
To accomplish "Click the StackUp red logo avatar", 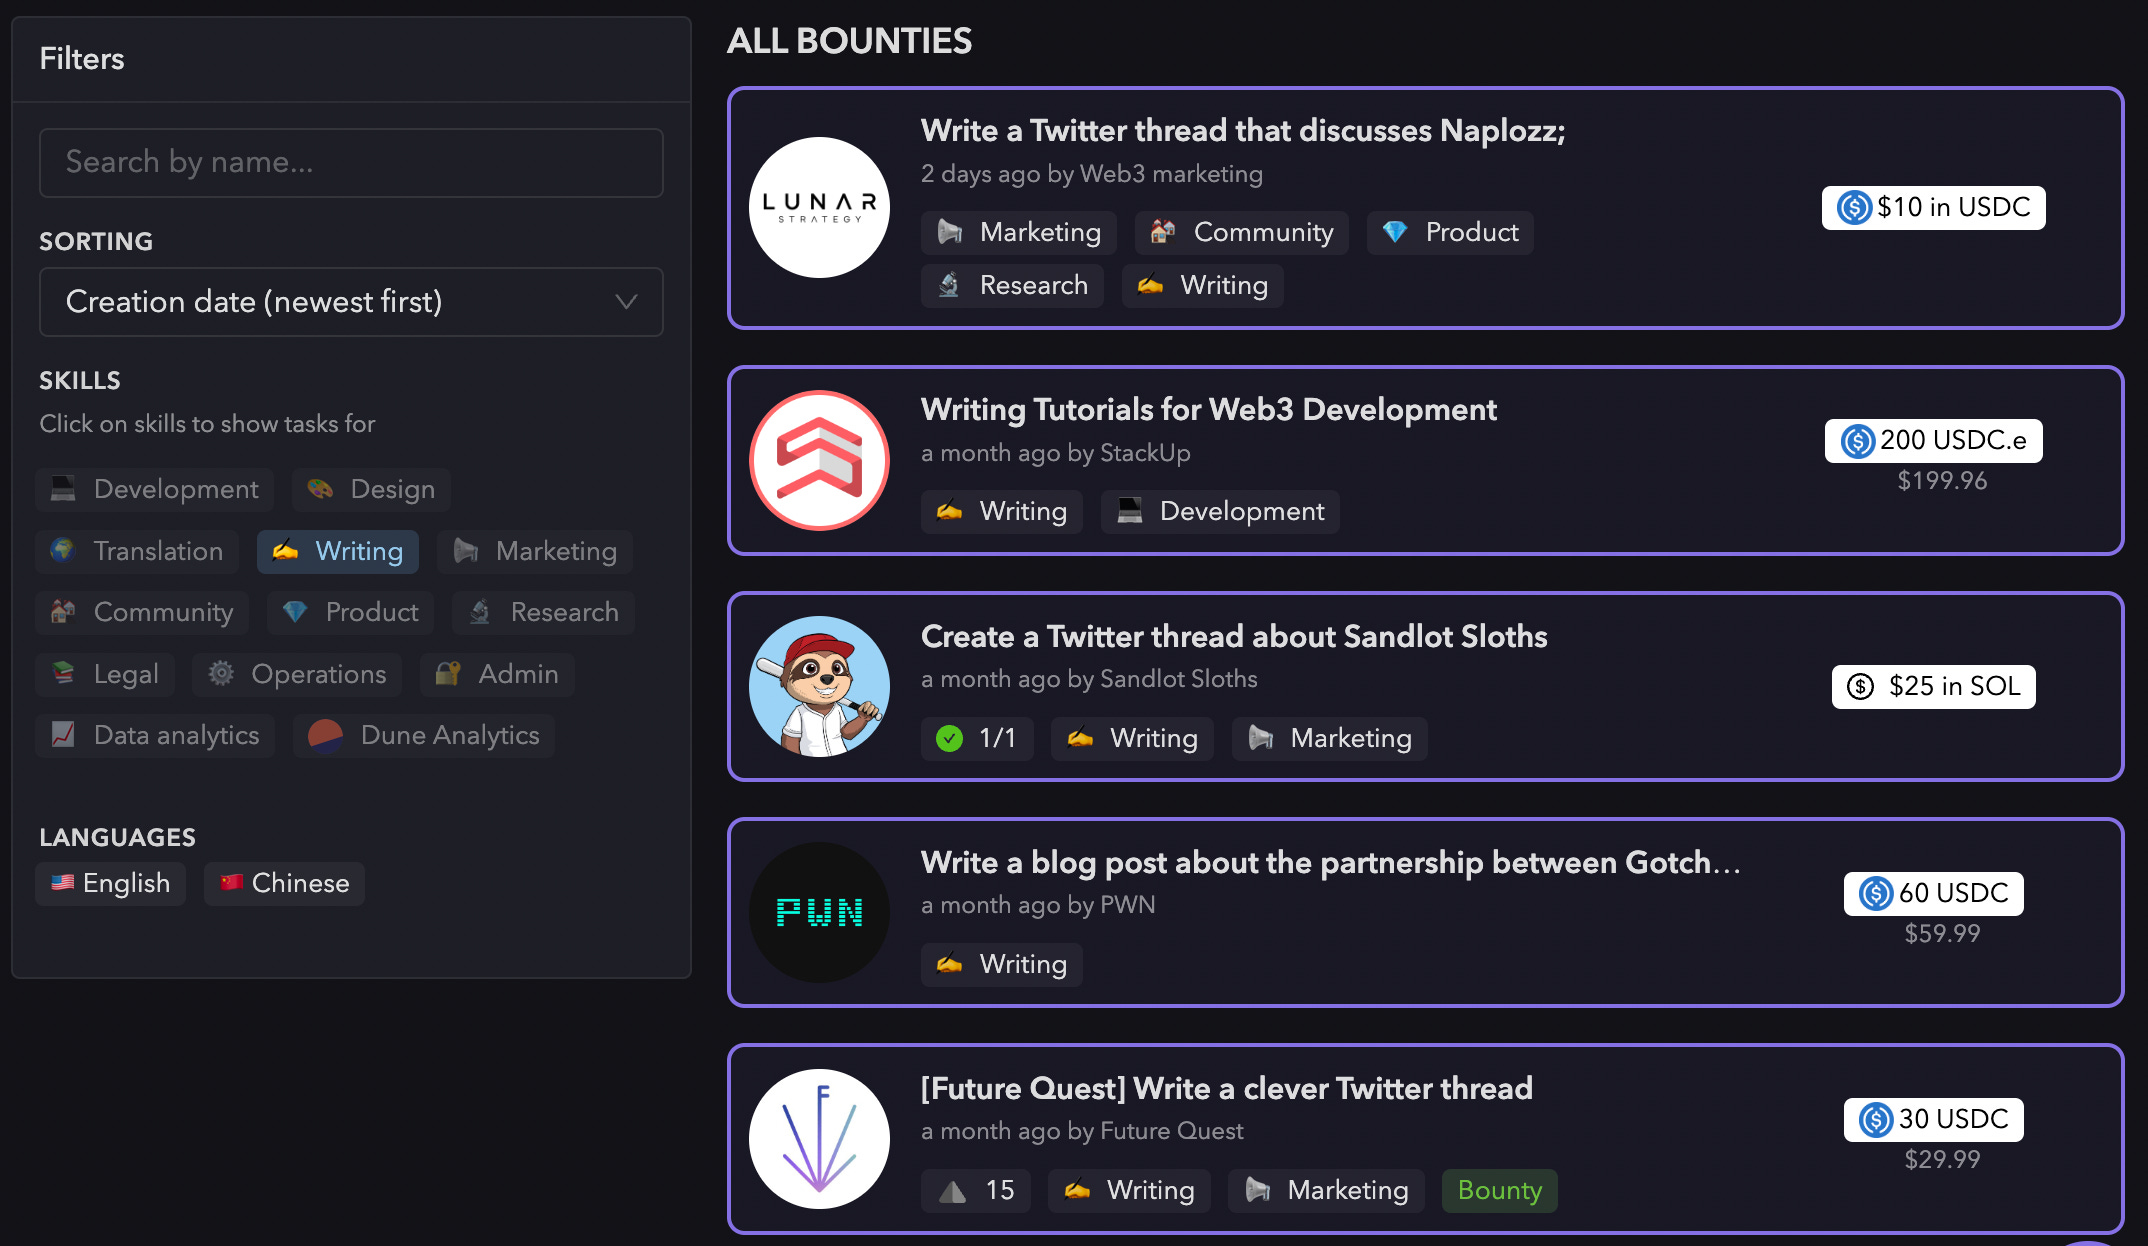I will click(x=819, y=460).
